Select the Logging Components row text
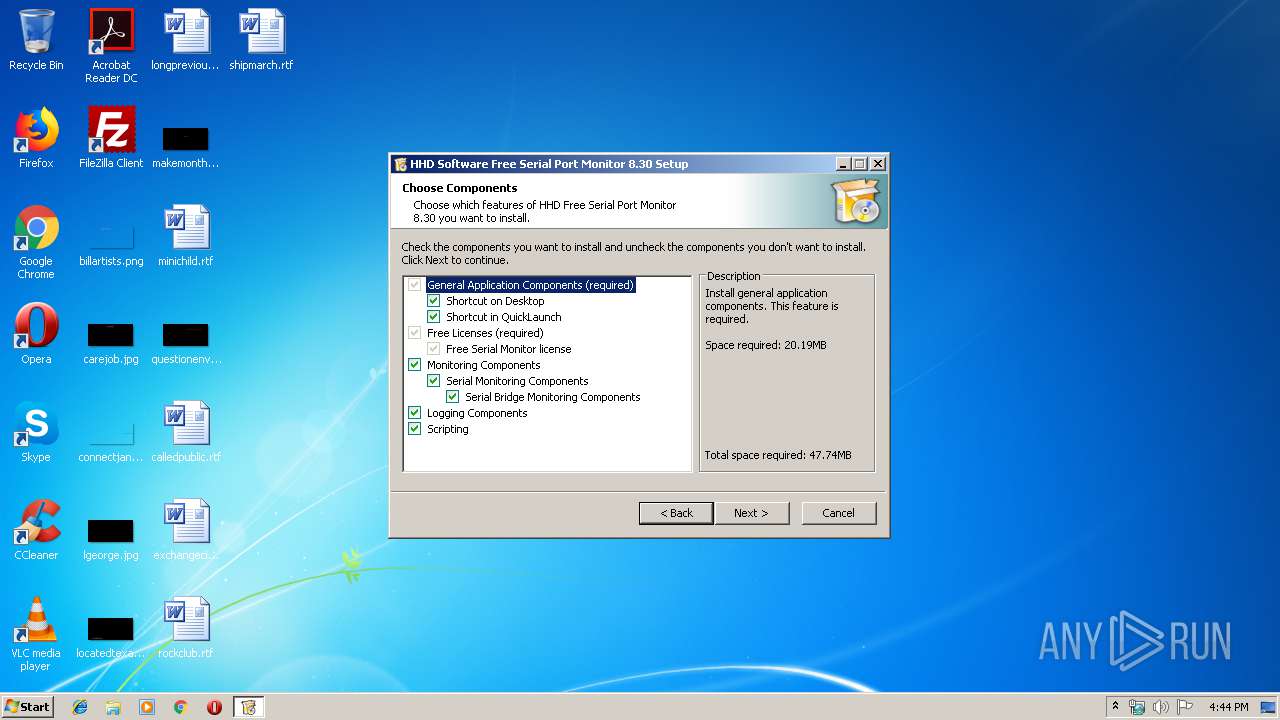The width and height of the screenshot is (1280, 720). click(477, 413)
